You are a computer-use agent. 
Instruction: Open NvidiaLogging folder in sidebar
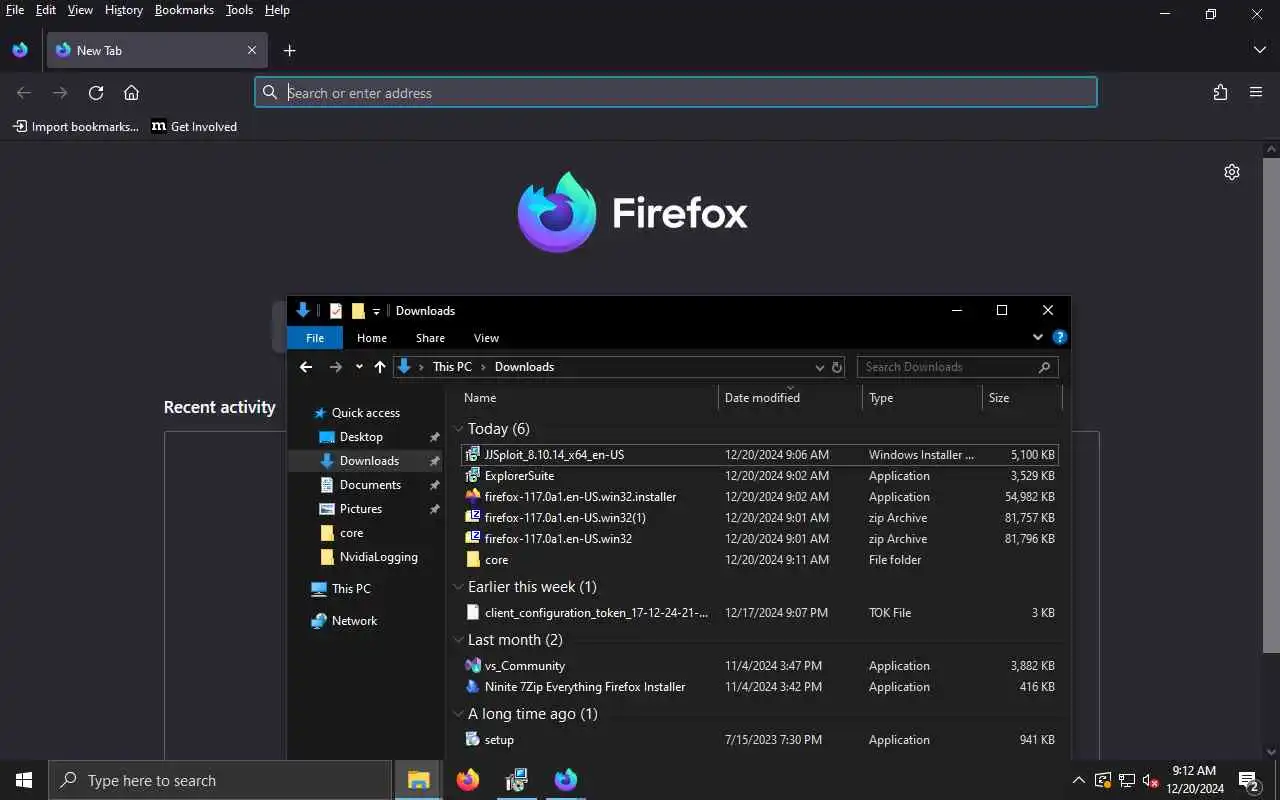378,557
